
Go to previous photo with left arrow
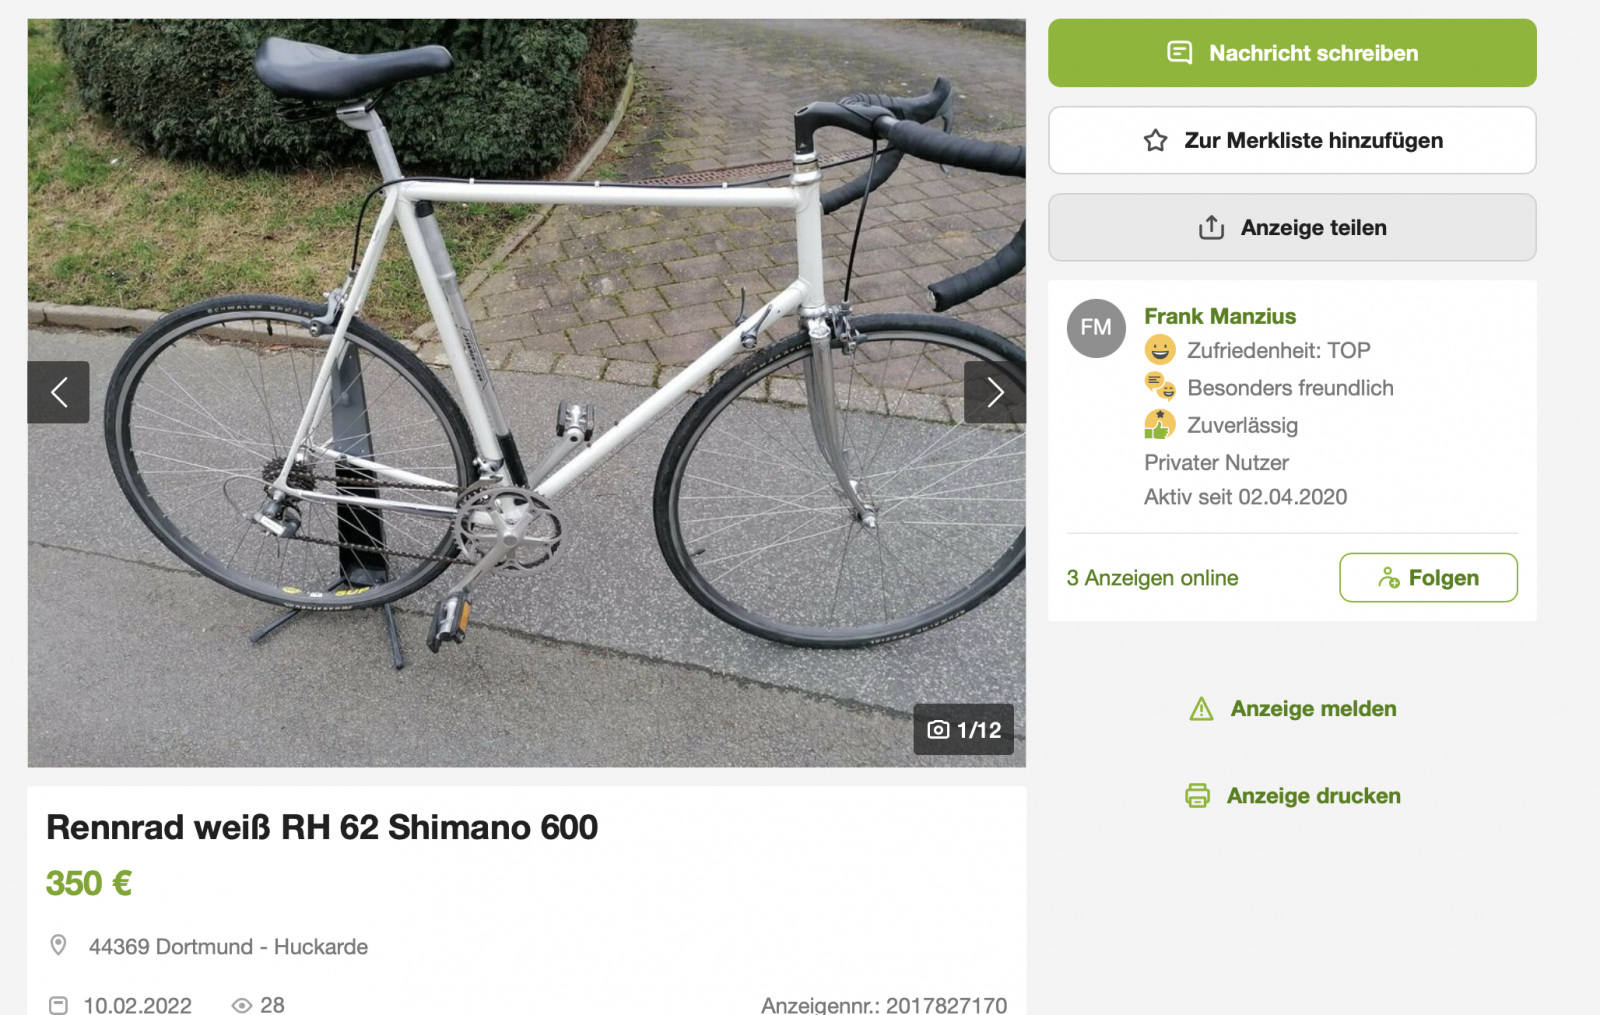tap(59, 392)
